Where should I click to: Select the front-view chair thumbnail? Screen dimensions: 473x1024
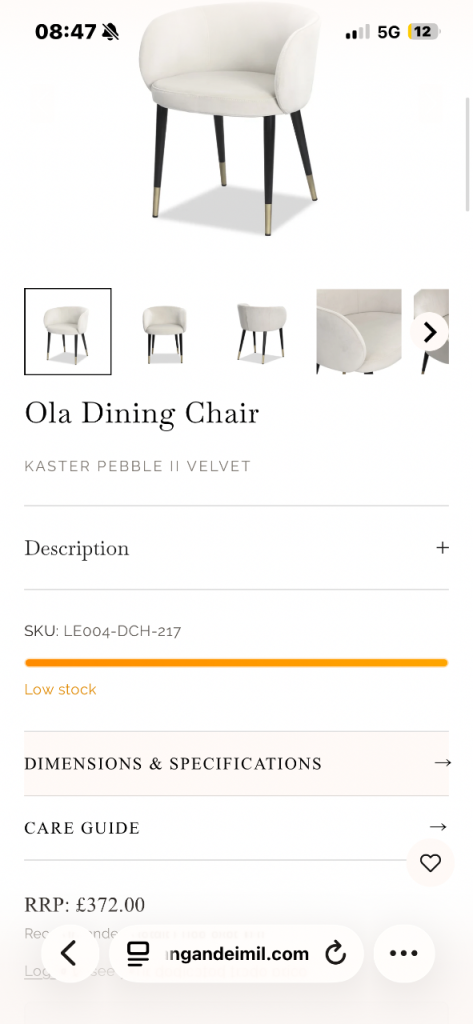[164, 332]
